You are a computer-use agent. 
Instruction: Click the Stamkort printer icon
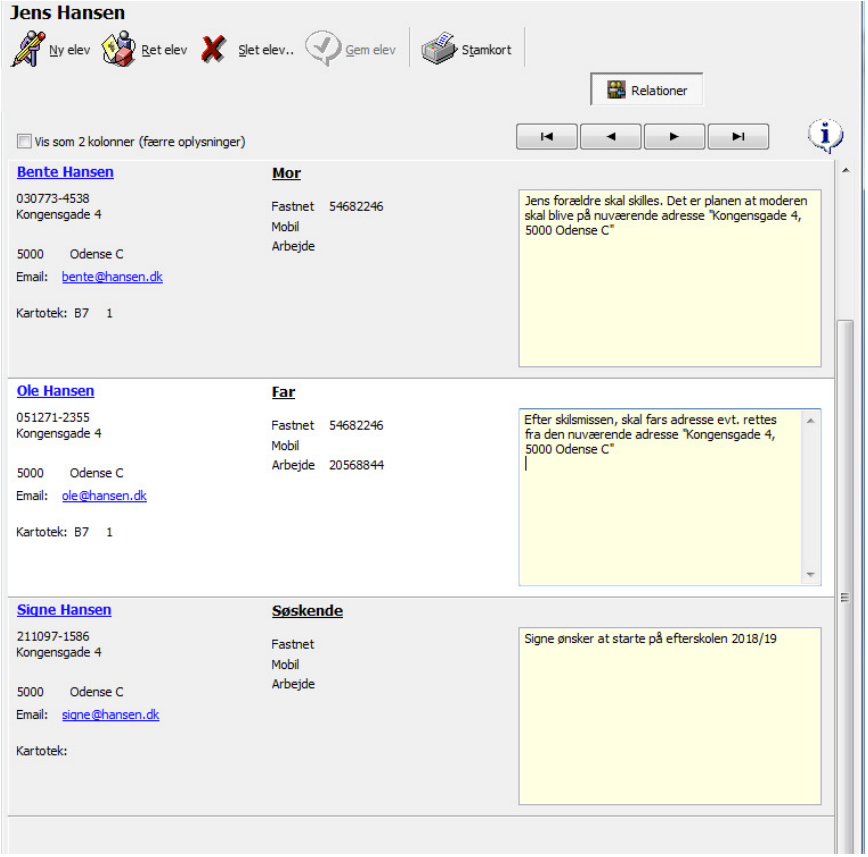438,49
